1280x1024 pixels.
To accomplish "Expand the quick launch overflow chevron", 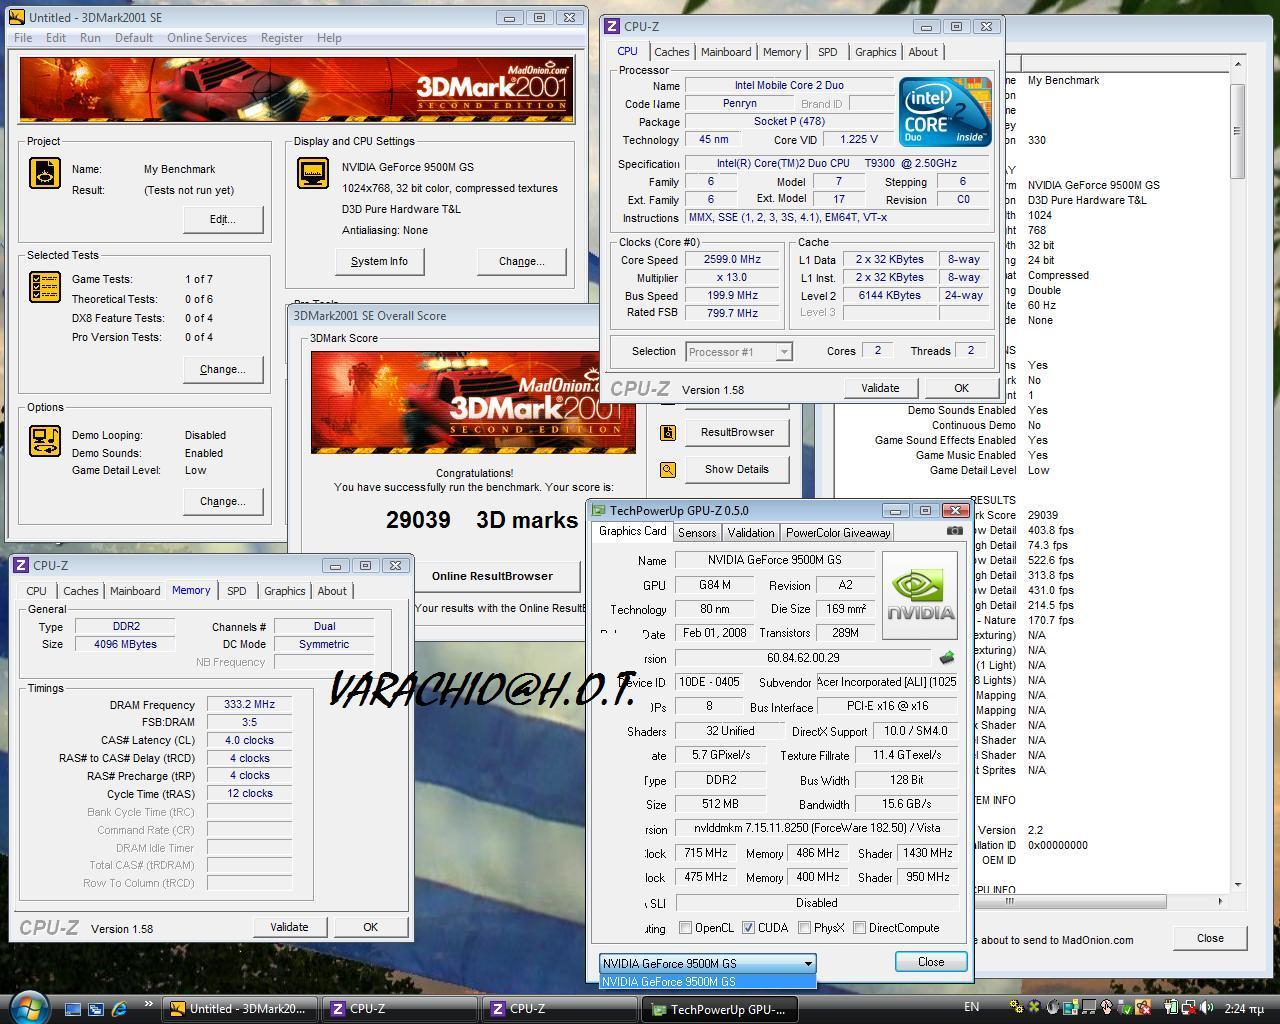I will tap(149, 1004).
